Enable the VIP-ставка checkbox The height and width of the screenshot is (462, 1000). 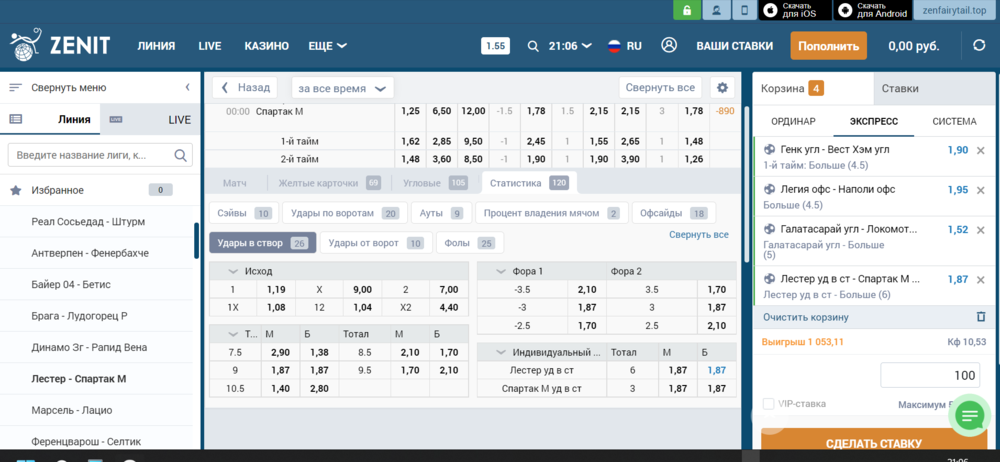(x=768, y=404)
